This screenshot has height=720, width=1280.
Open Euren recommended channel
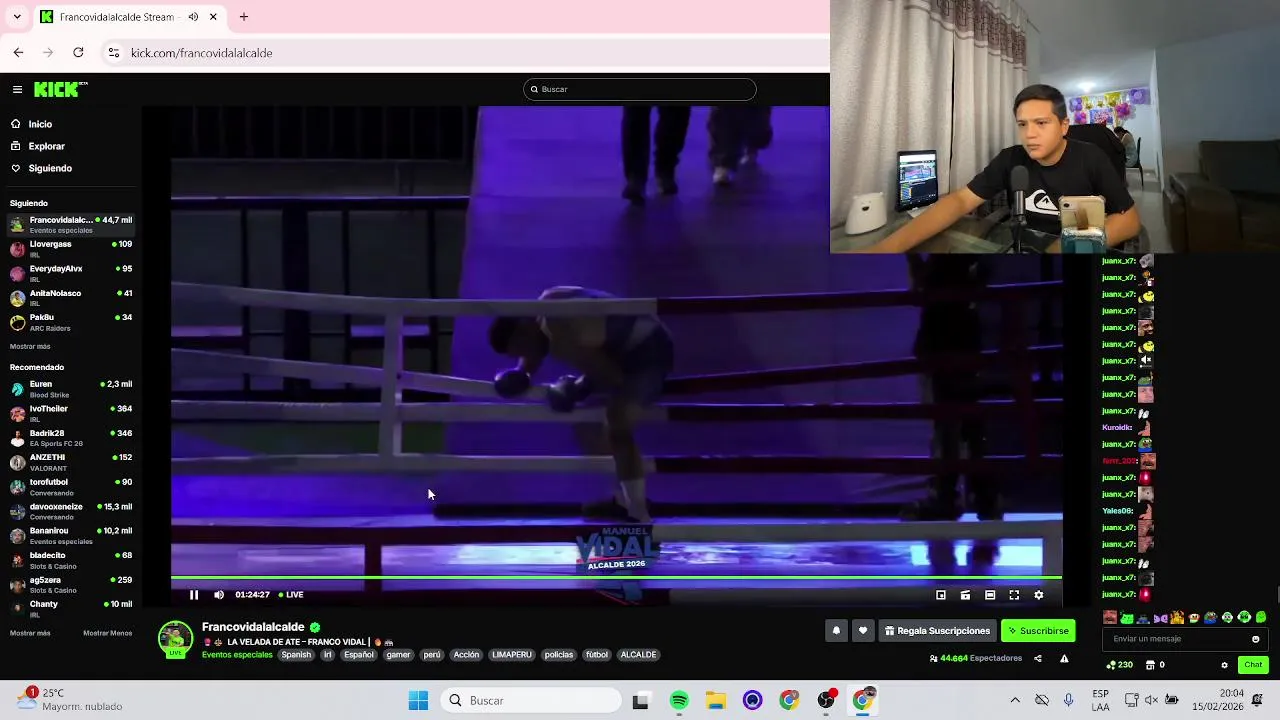(x=70, y=389)
